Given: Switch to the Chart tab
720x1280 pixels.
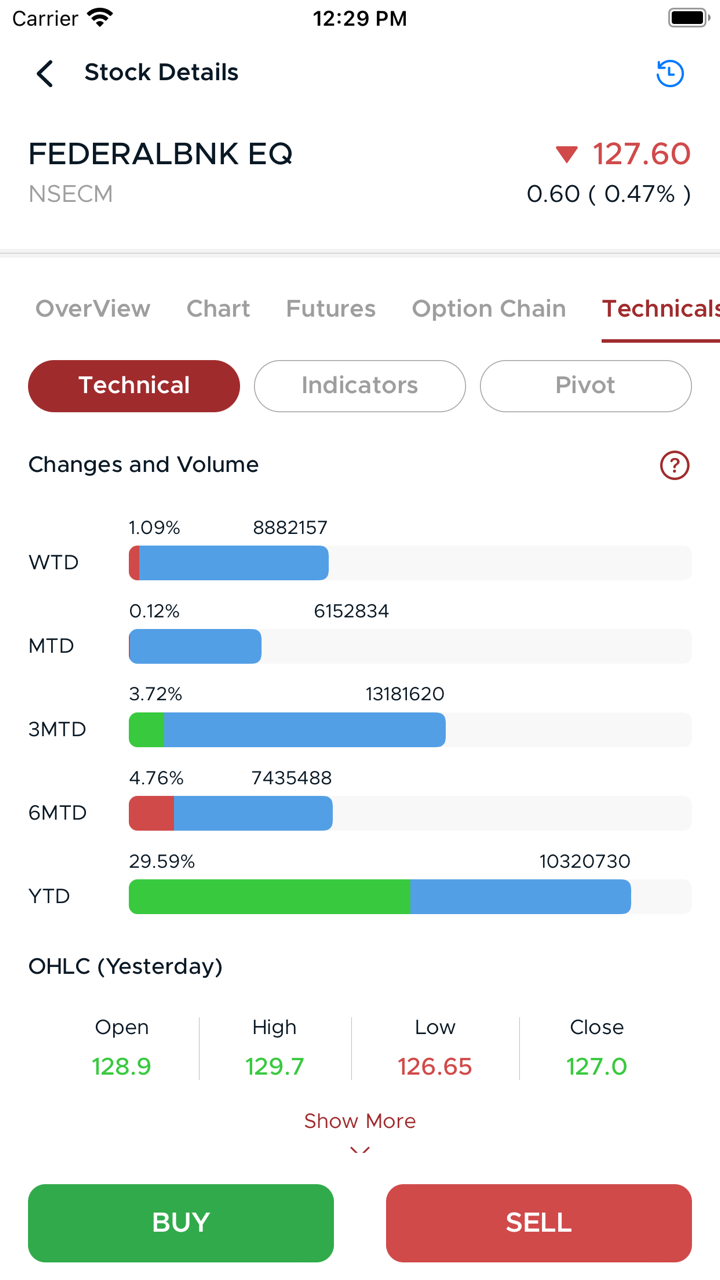Looking at the screenshot, I should coord(218,309).
